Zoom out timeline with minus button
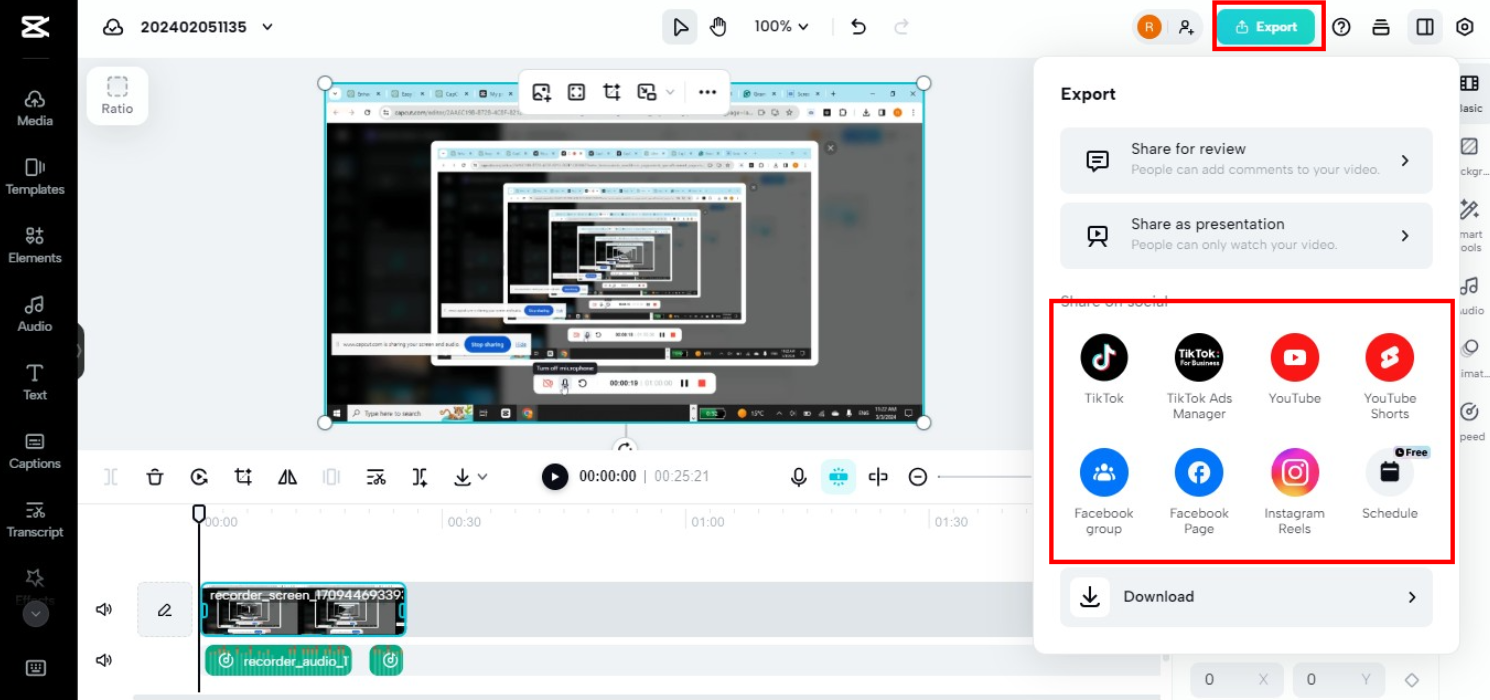This screenshot has height=700, width=1490. [918, 477]
